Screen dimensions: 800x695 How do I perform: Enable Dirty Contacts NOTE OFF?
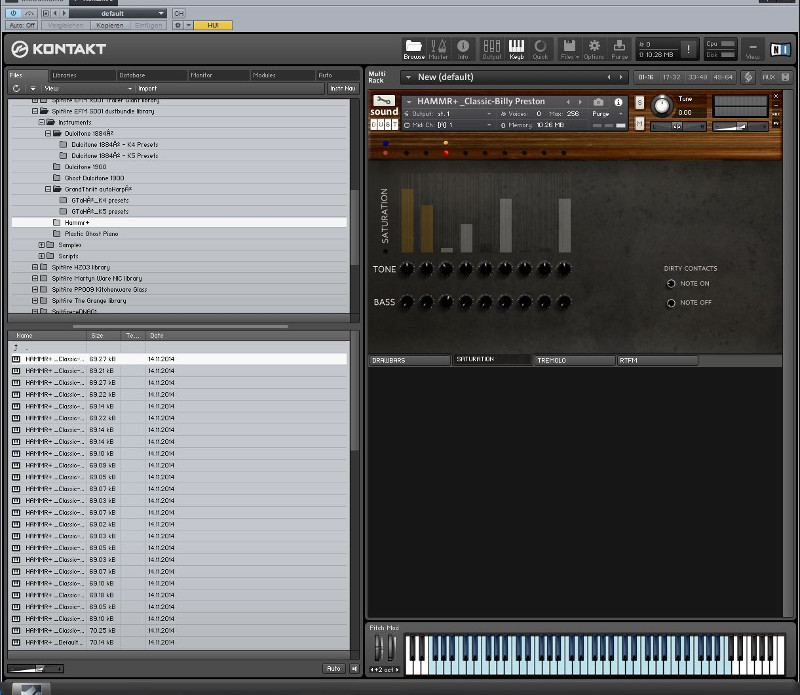tap(671, 303)
